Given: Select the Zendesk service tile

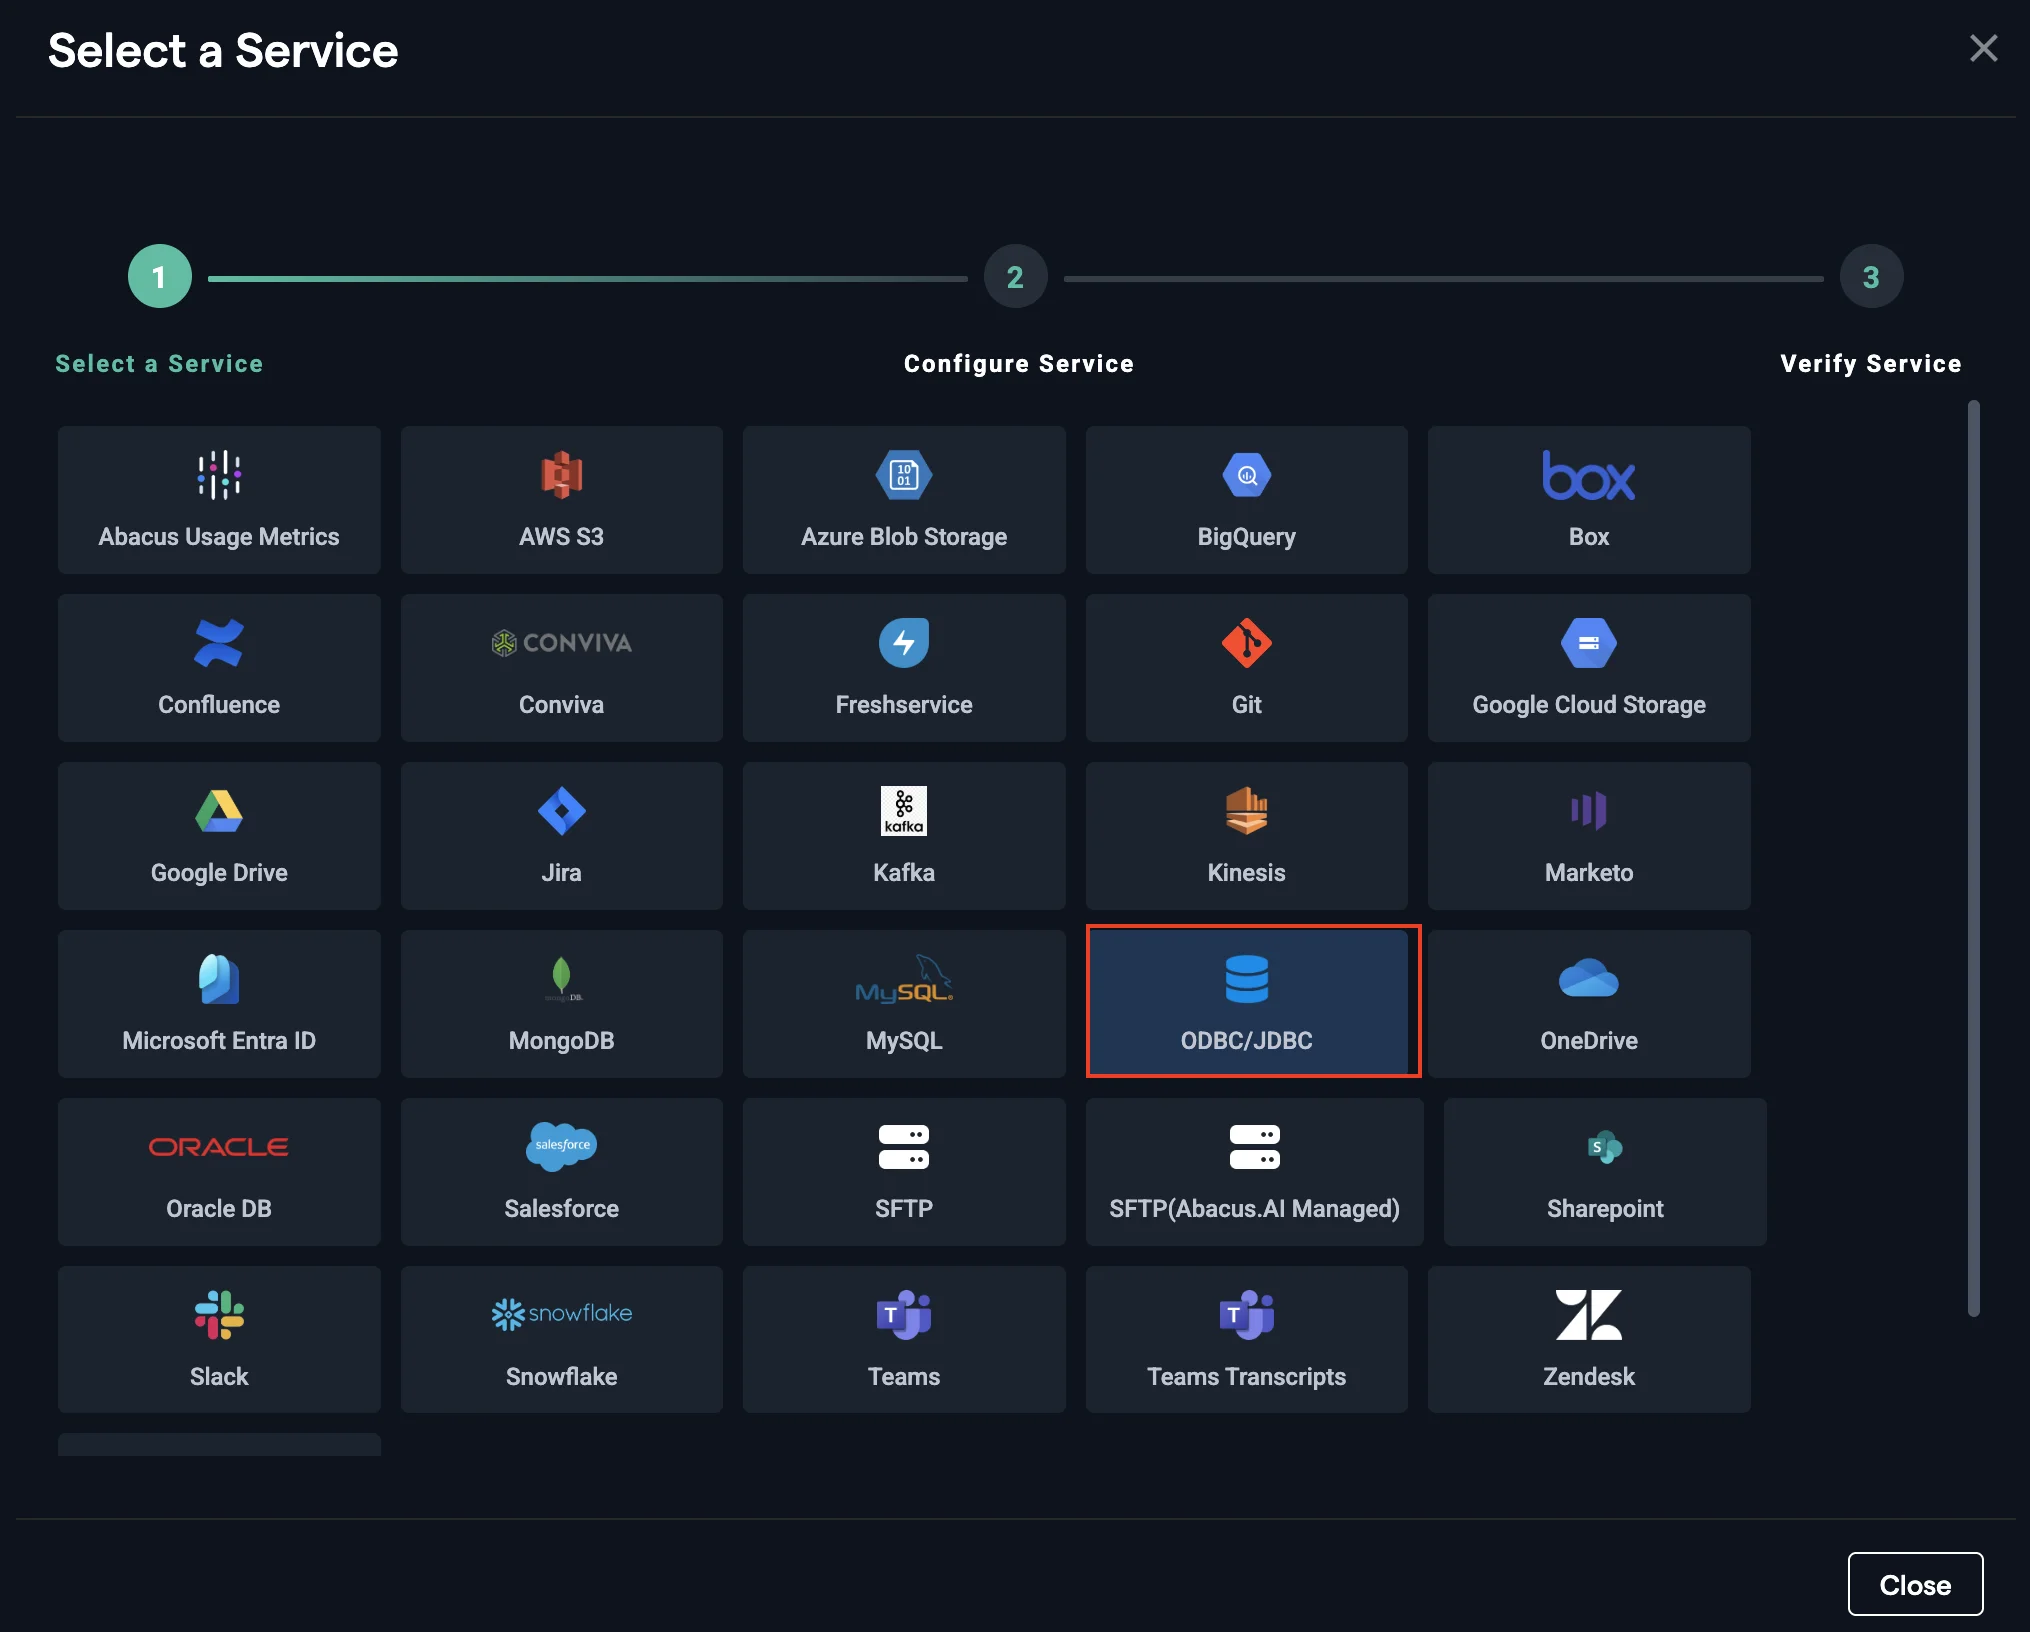Looking at the screenshot, I should [1588, 1340].
